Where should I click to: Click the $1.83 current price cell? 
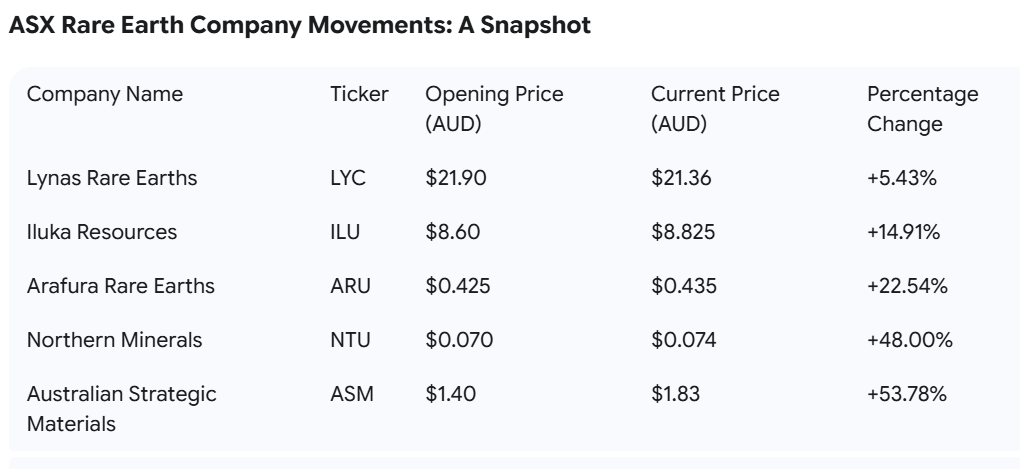point(675,395)
